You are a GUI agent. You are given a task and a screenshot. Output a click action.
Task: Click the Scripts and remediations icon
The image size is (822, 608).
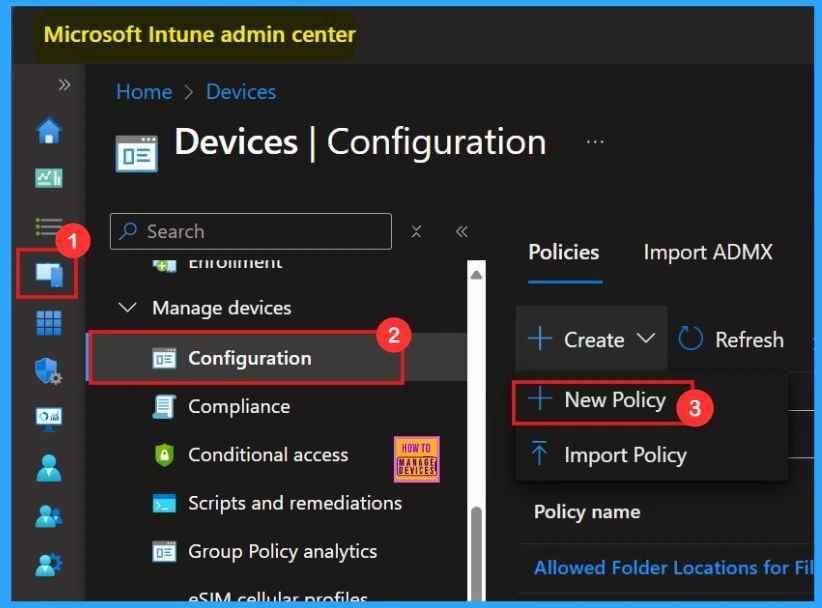(164, 504)
